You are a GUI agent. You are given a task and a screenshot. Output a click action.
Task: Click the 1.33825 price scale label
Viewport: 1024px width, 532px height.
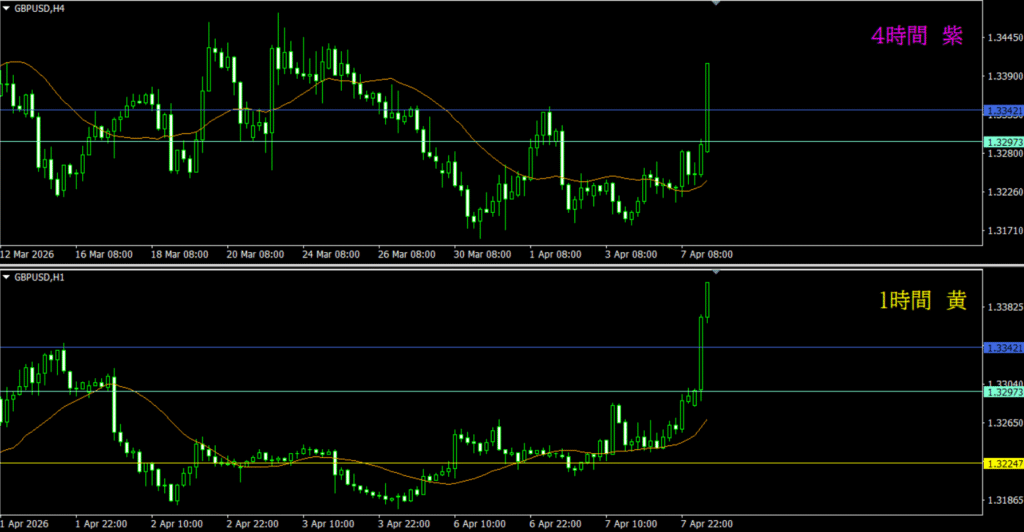[1004, 307]
